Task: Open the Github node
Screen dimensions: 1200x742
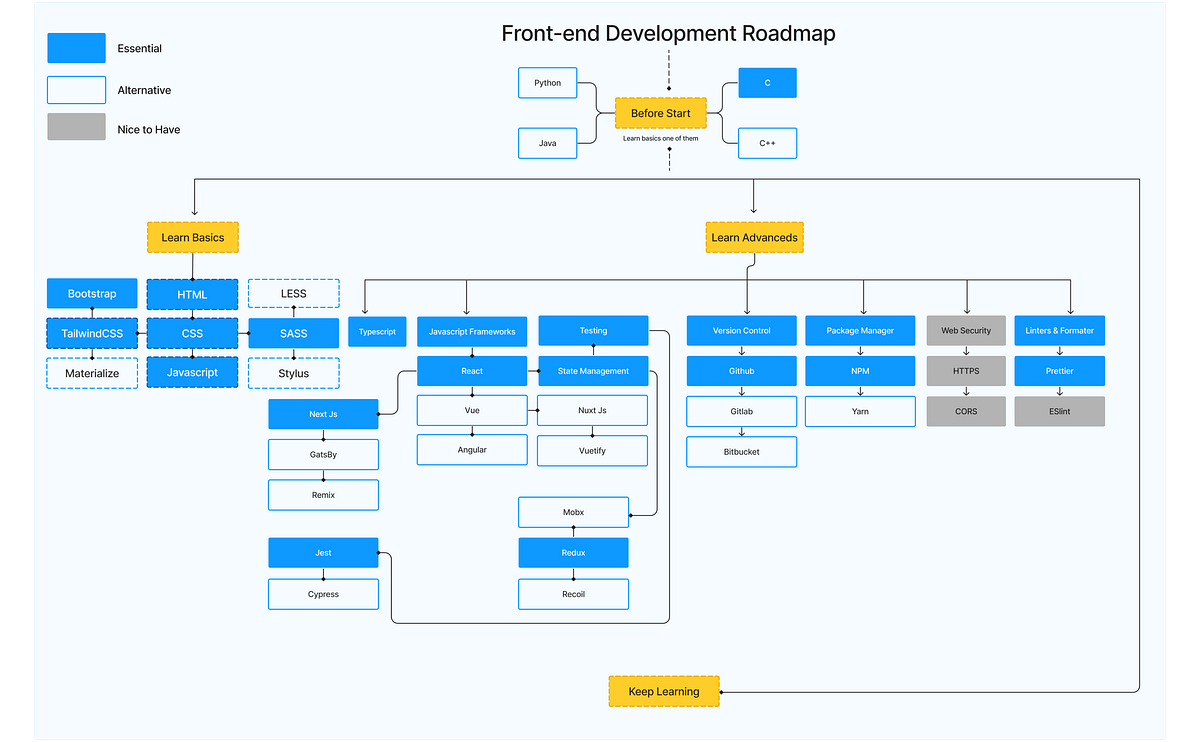Action: point(741,371)
